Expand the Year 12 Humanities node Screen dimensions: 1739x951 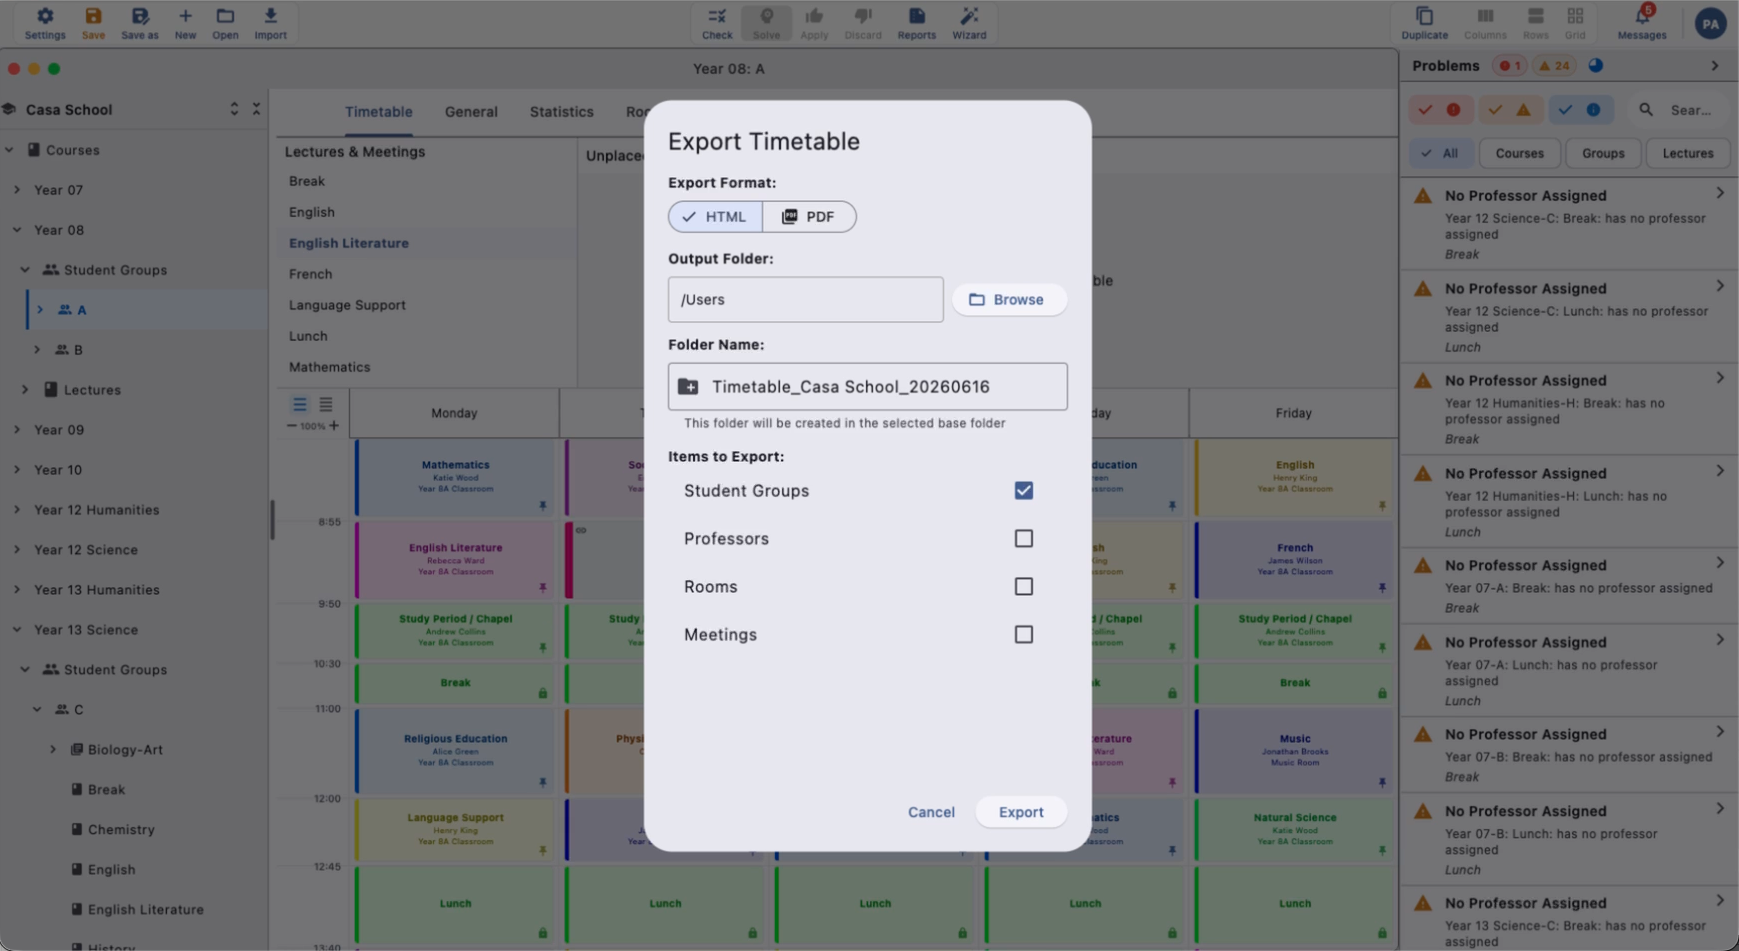17,510
